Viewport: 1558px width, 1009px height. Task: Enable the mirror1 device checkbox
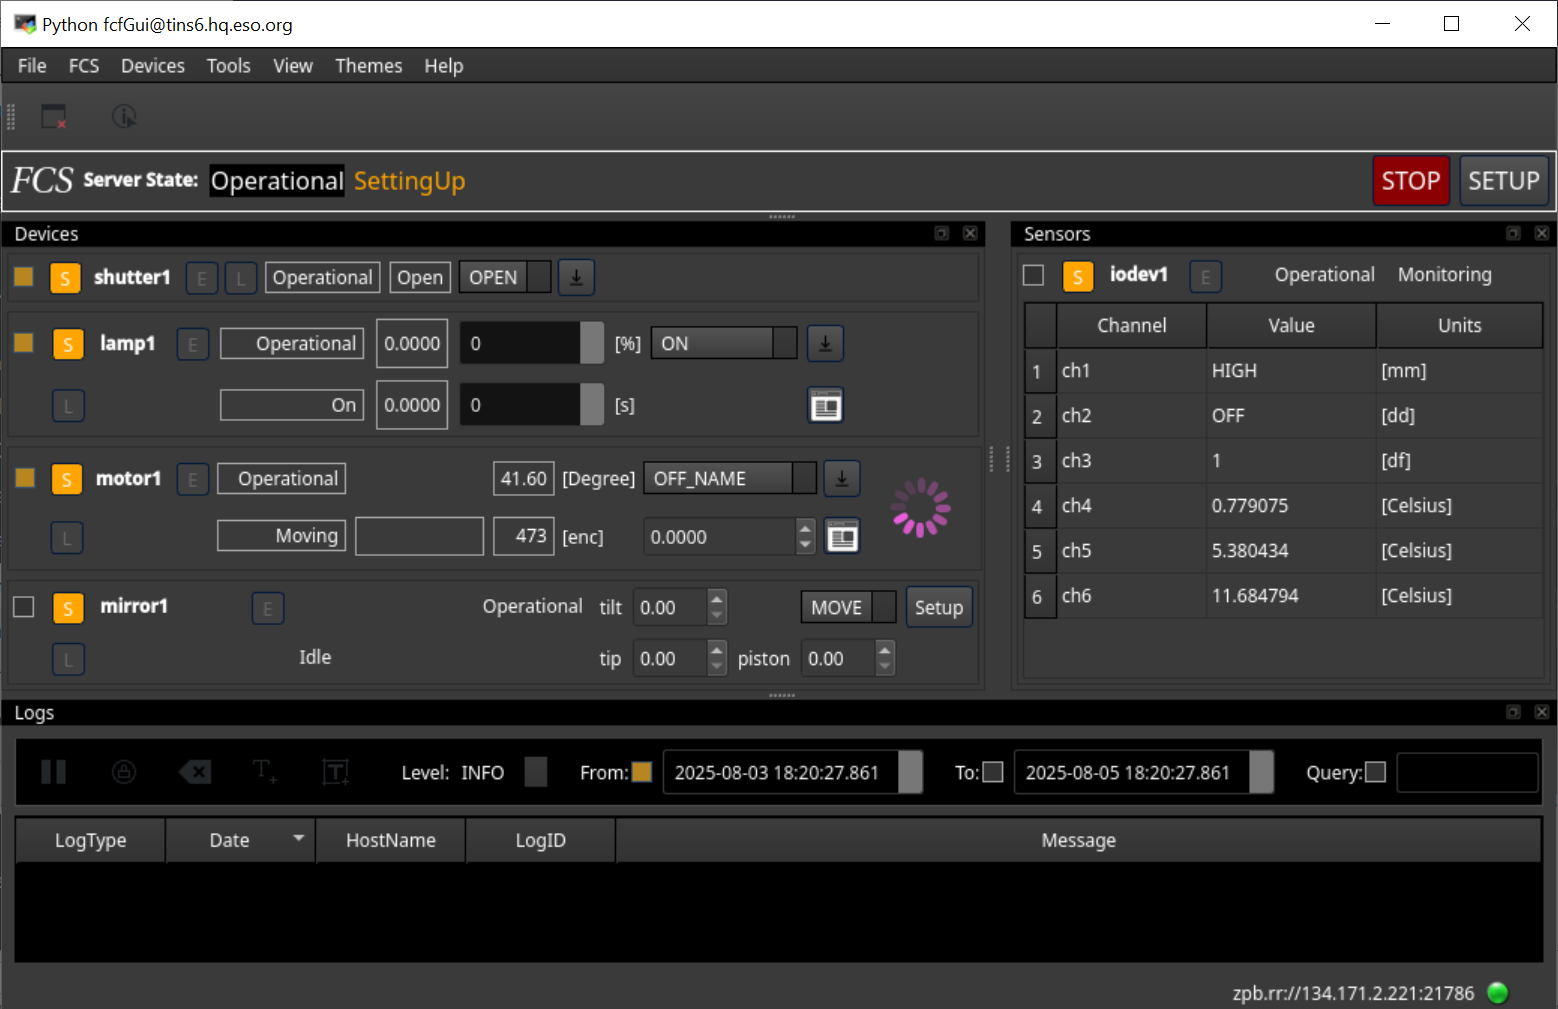tap(24, 607)
